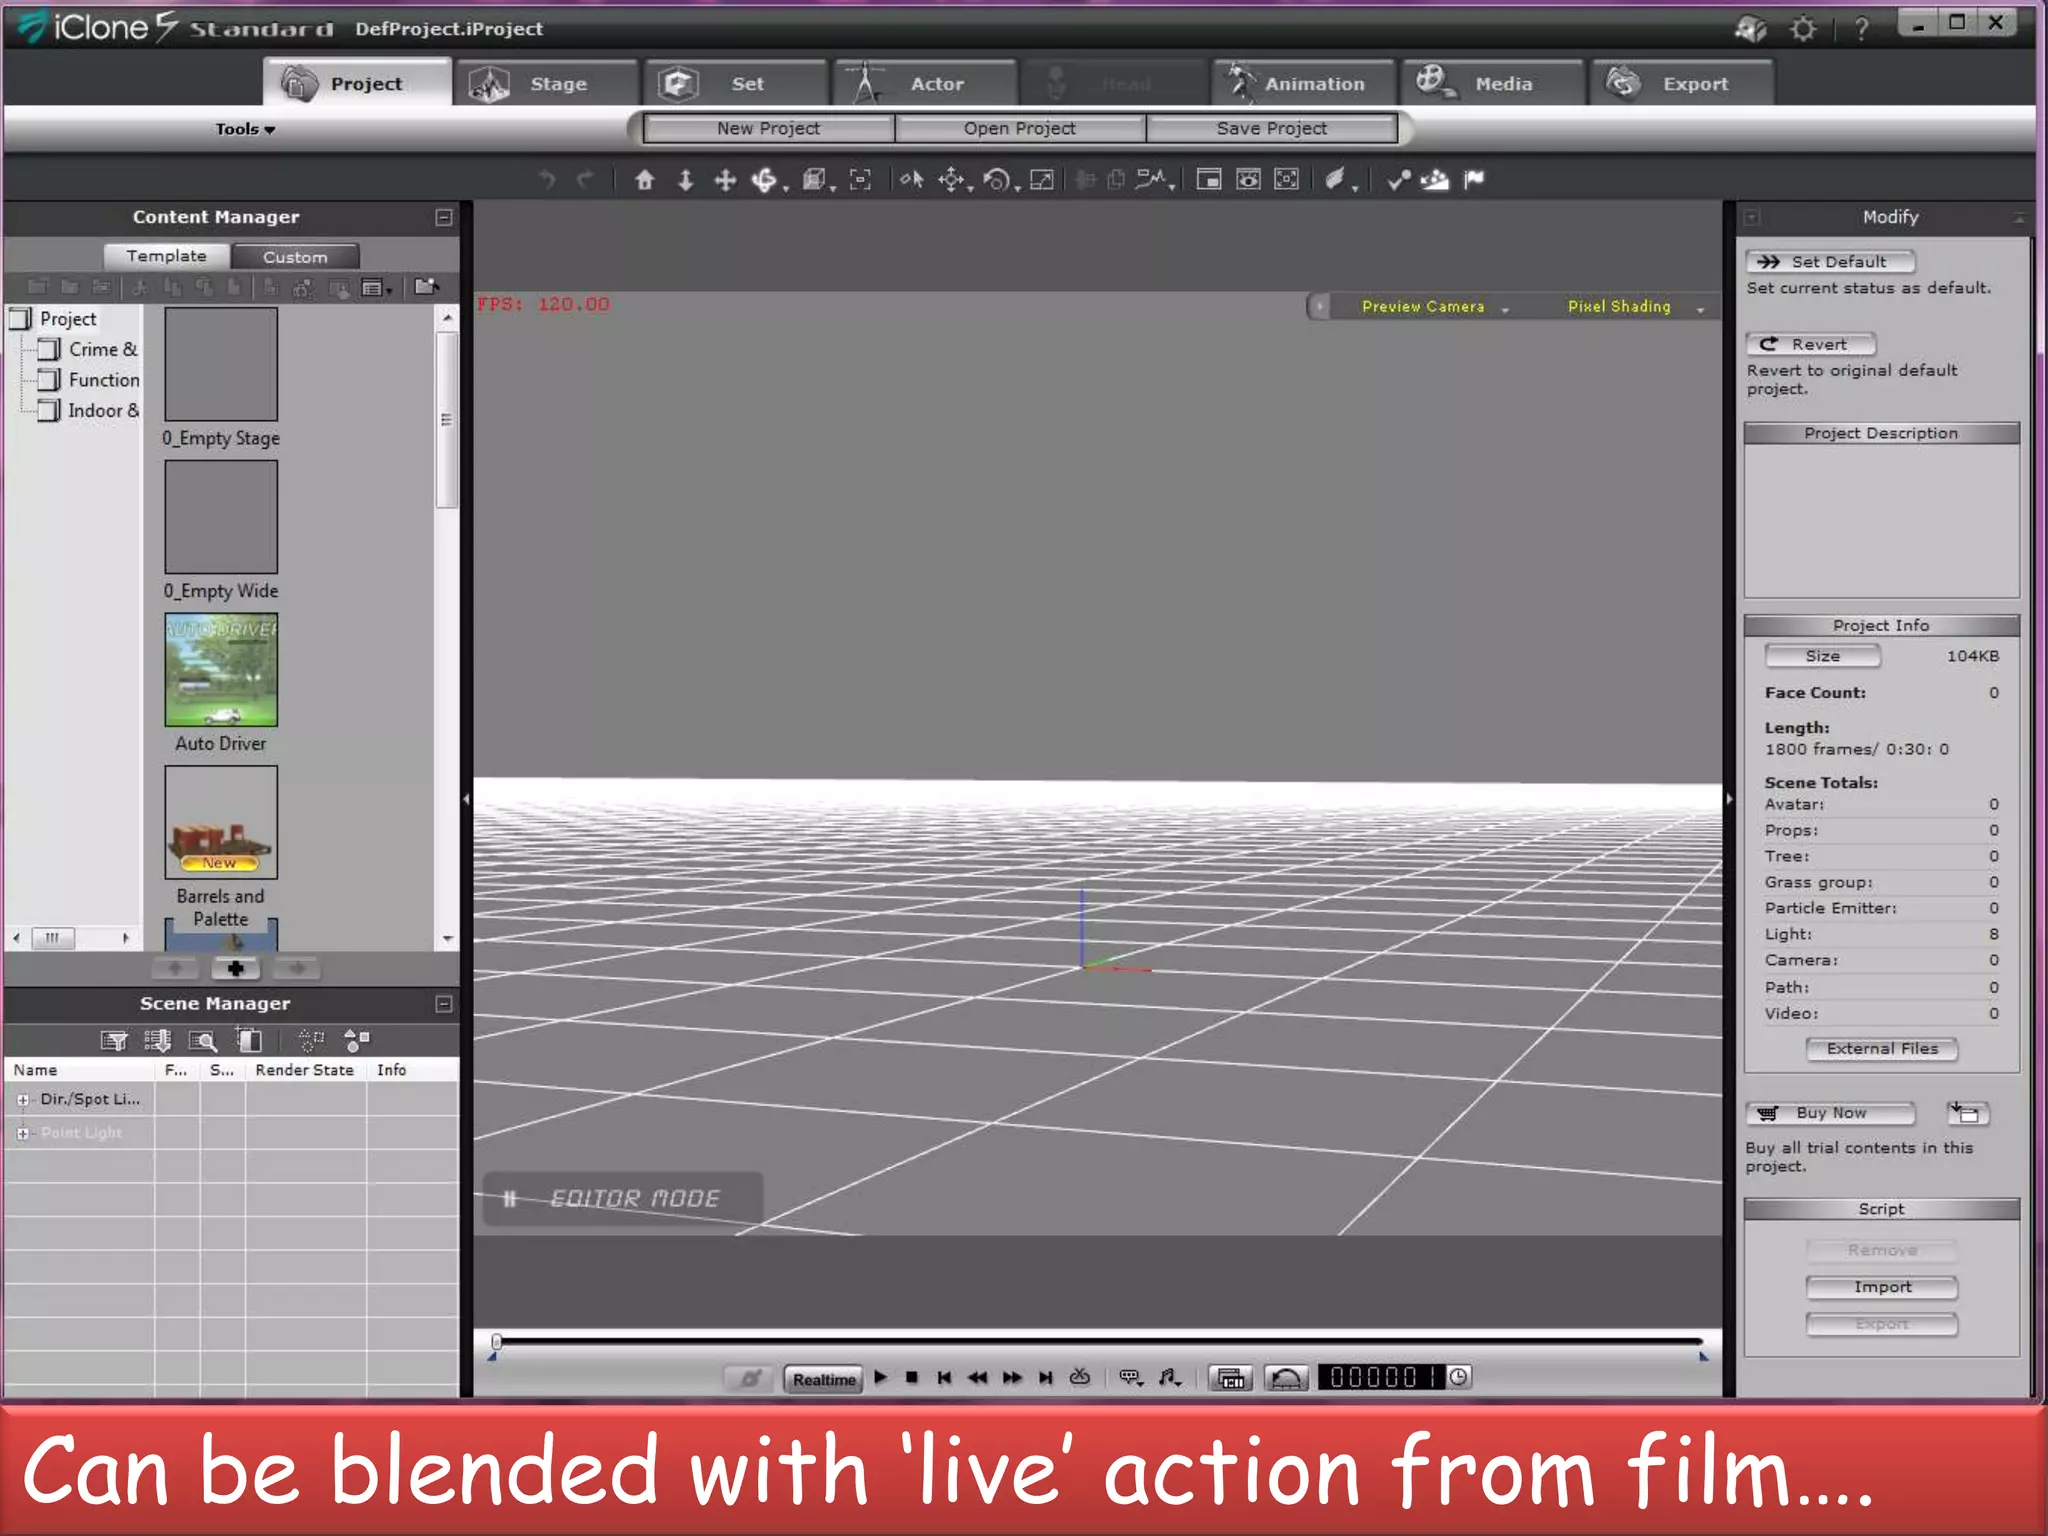Click the preset view cube icon
This screenshot has width=2048, height=1536.
pos(815,180)
